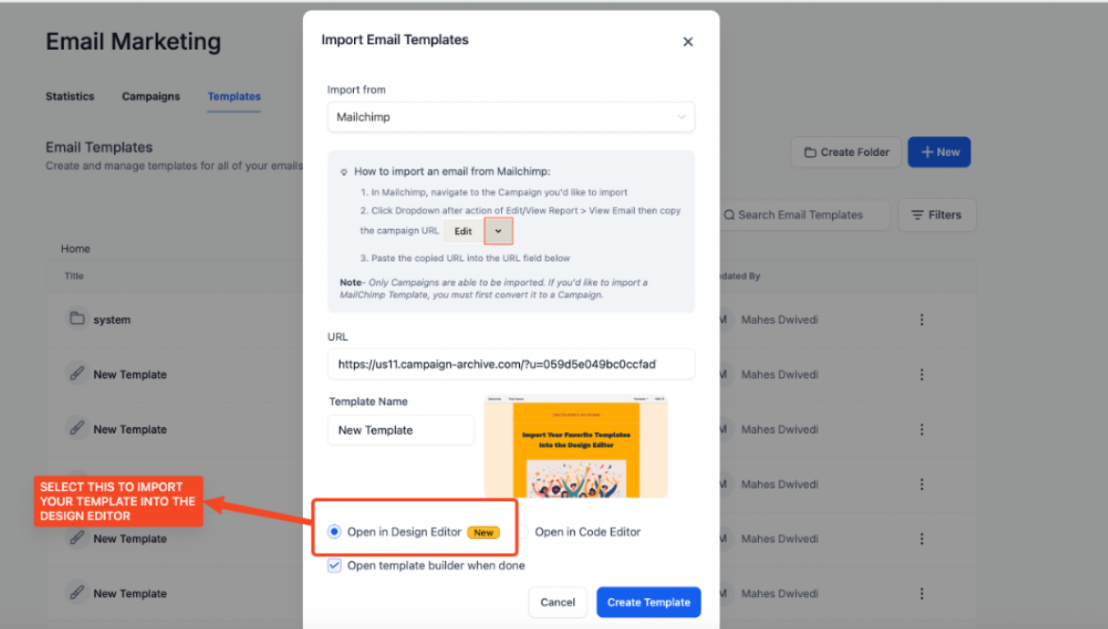Open three-dot menu for system row

click(x=921, y=319)
